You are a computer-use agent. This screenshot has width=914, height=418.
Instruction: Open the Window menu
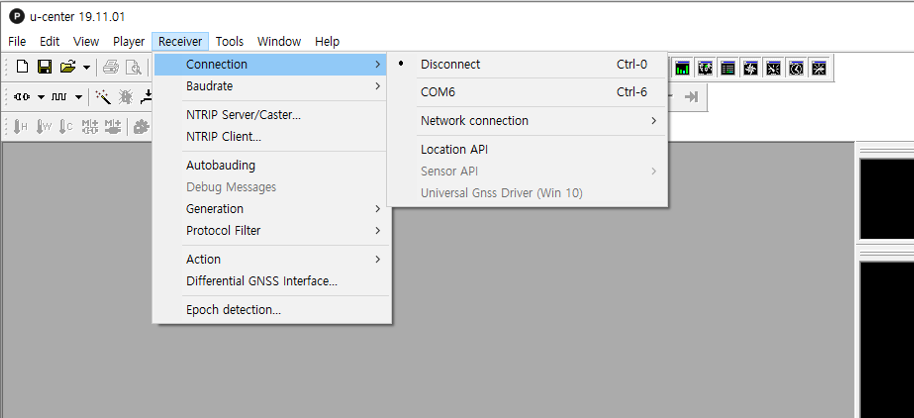[279, 41]
